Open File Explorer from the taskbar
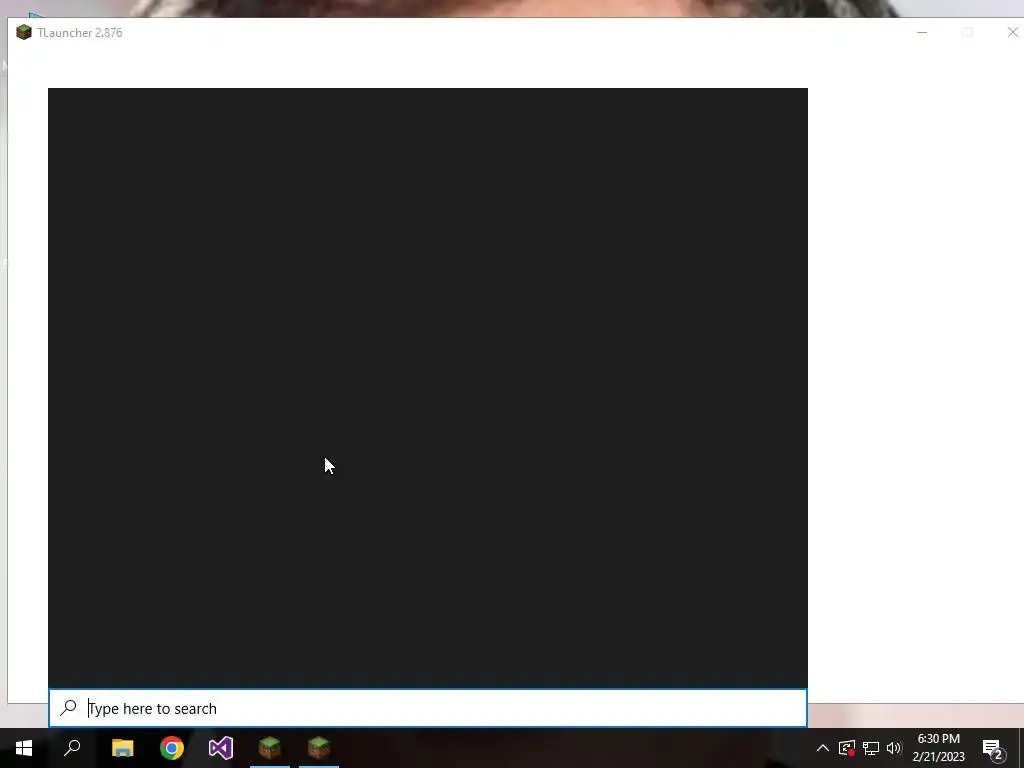Image resolution: width=1024 pixels, height=768 pixels. (122, 748)
